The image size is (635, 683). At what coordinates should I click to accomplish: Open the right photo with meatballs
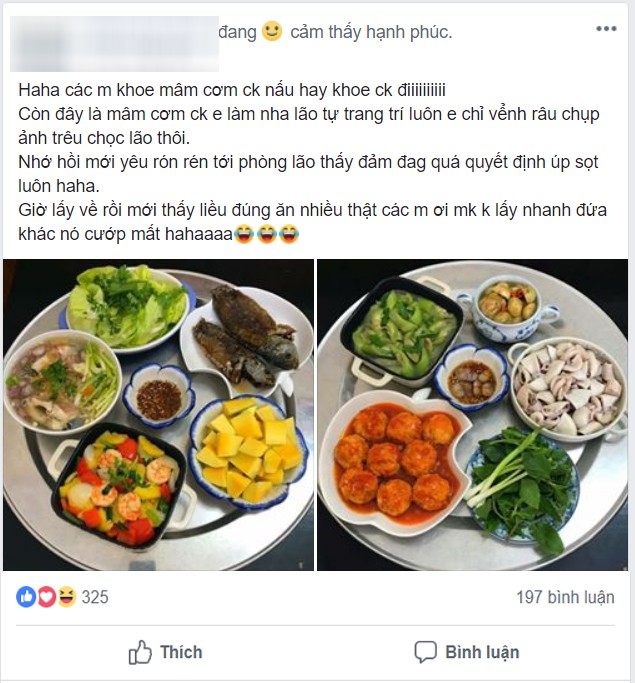[x=472, y=415]
